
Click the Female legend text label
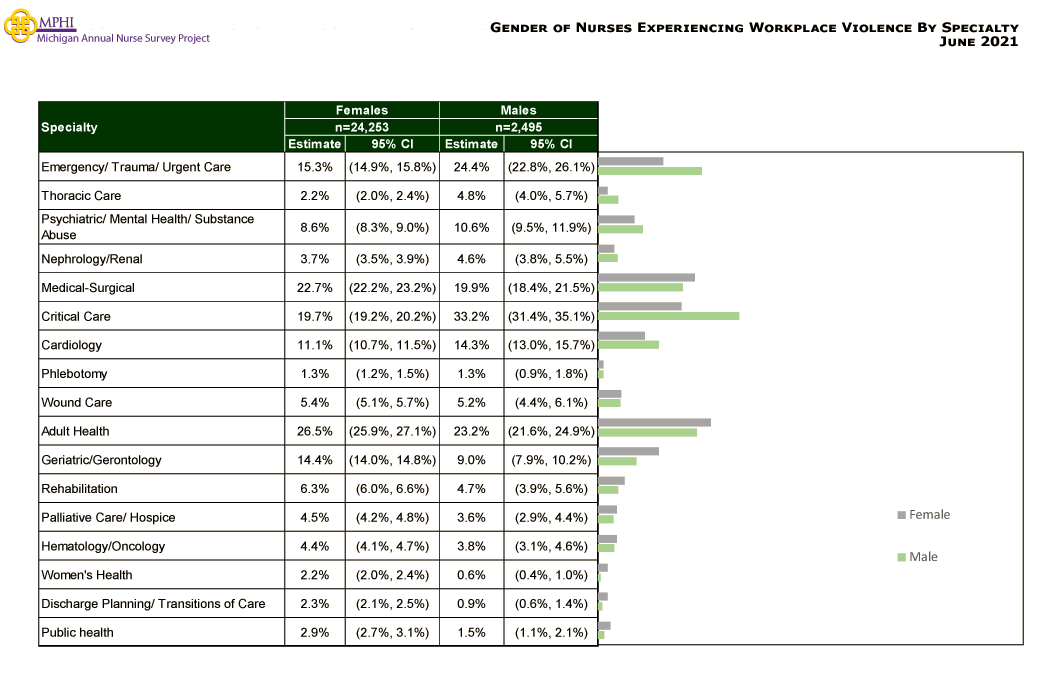point(924,514)
